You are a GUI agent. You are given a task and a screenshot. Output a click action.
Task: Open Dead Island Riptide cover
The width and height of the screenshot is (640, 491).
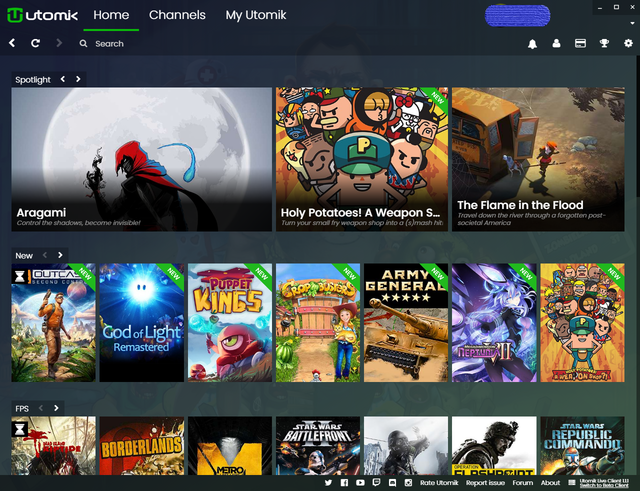point(53,446)
